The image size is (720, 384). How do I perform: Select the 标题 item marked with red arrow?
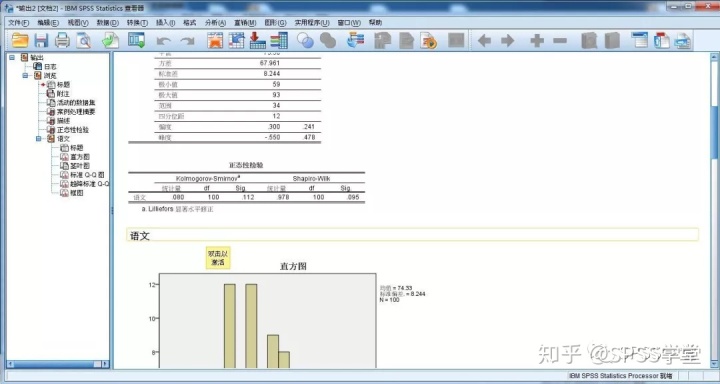tap(64, 85)
